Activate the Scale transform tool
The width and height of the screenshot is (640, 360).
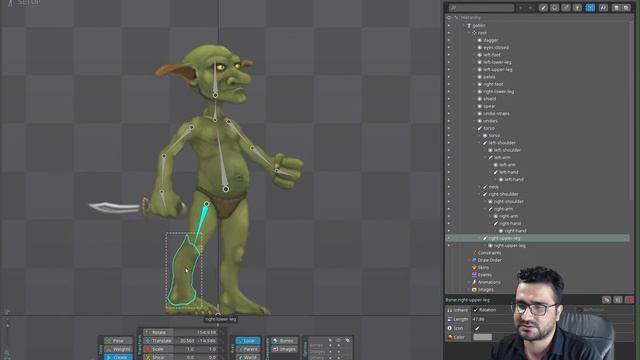158,349
